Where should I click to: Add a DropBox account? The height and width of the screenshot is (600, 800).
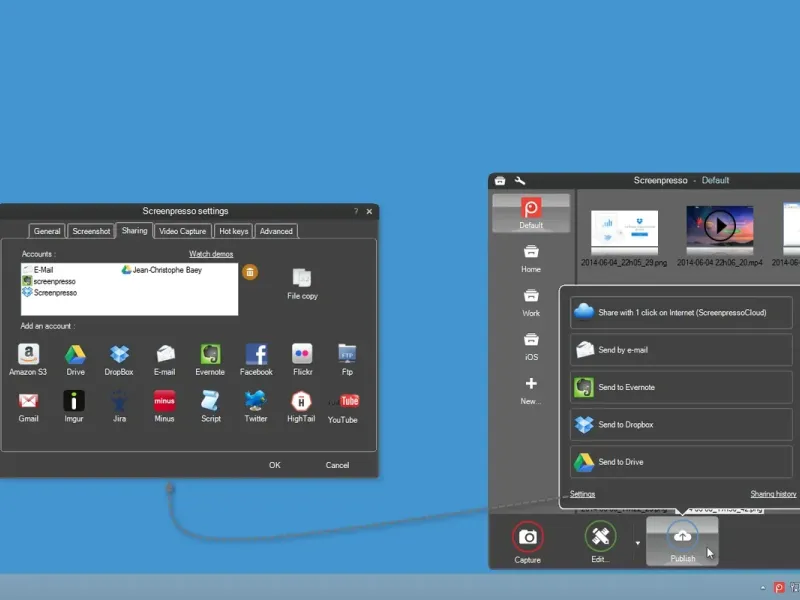pos(119,359)
